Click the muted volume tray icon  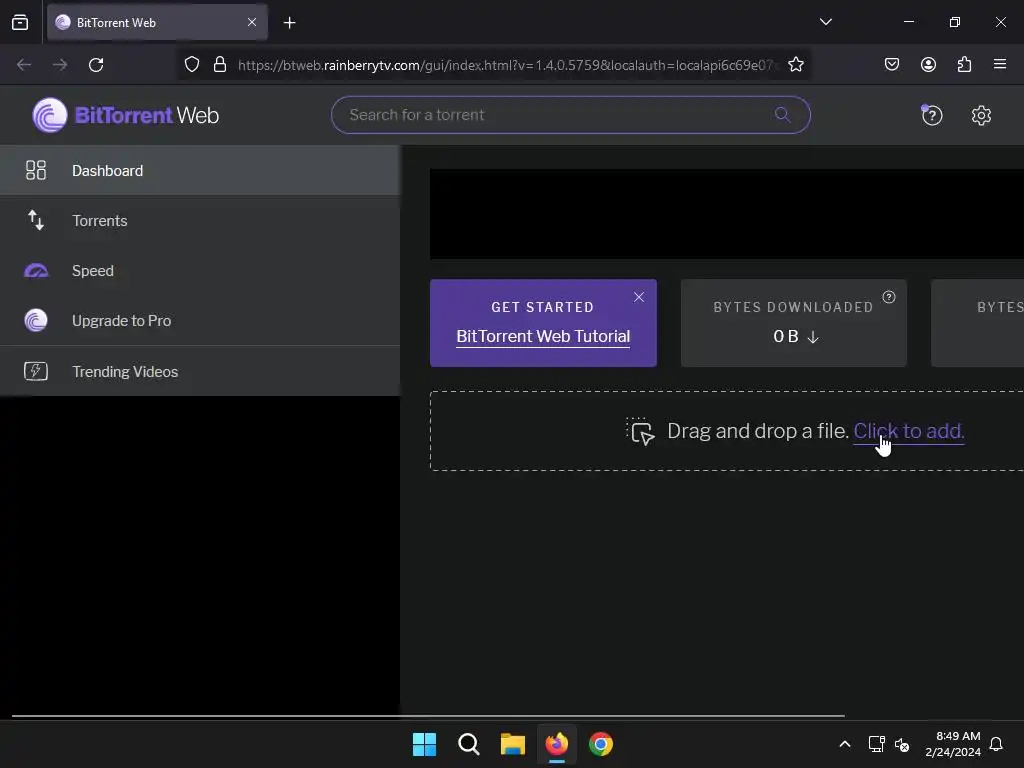tap(902, 744)
